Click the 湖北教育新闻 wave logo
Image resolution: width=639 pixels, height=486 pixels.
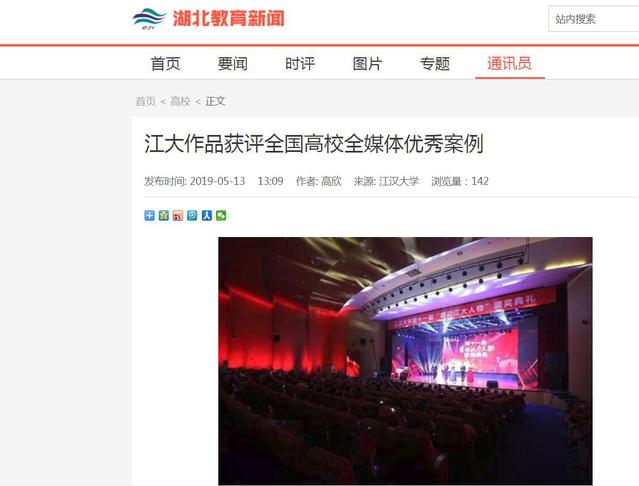pyautogui.click(x=150, y=19)
